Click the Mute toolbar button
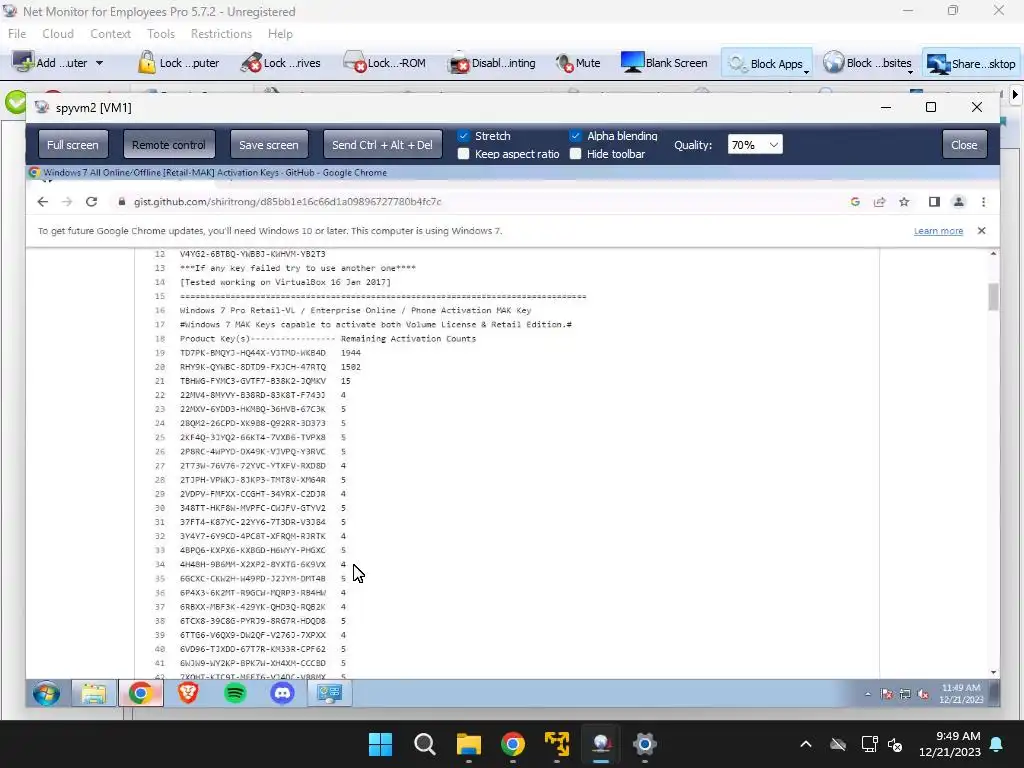Viewport: 1024px width, 768px height. coord(578,63)
